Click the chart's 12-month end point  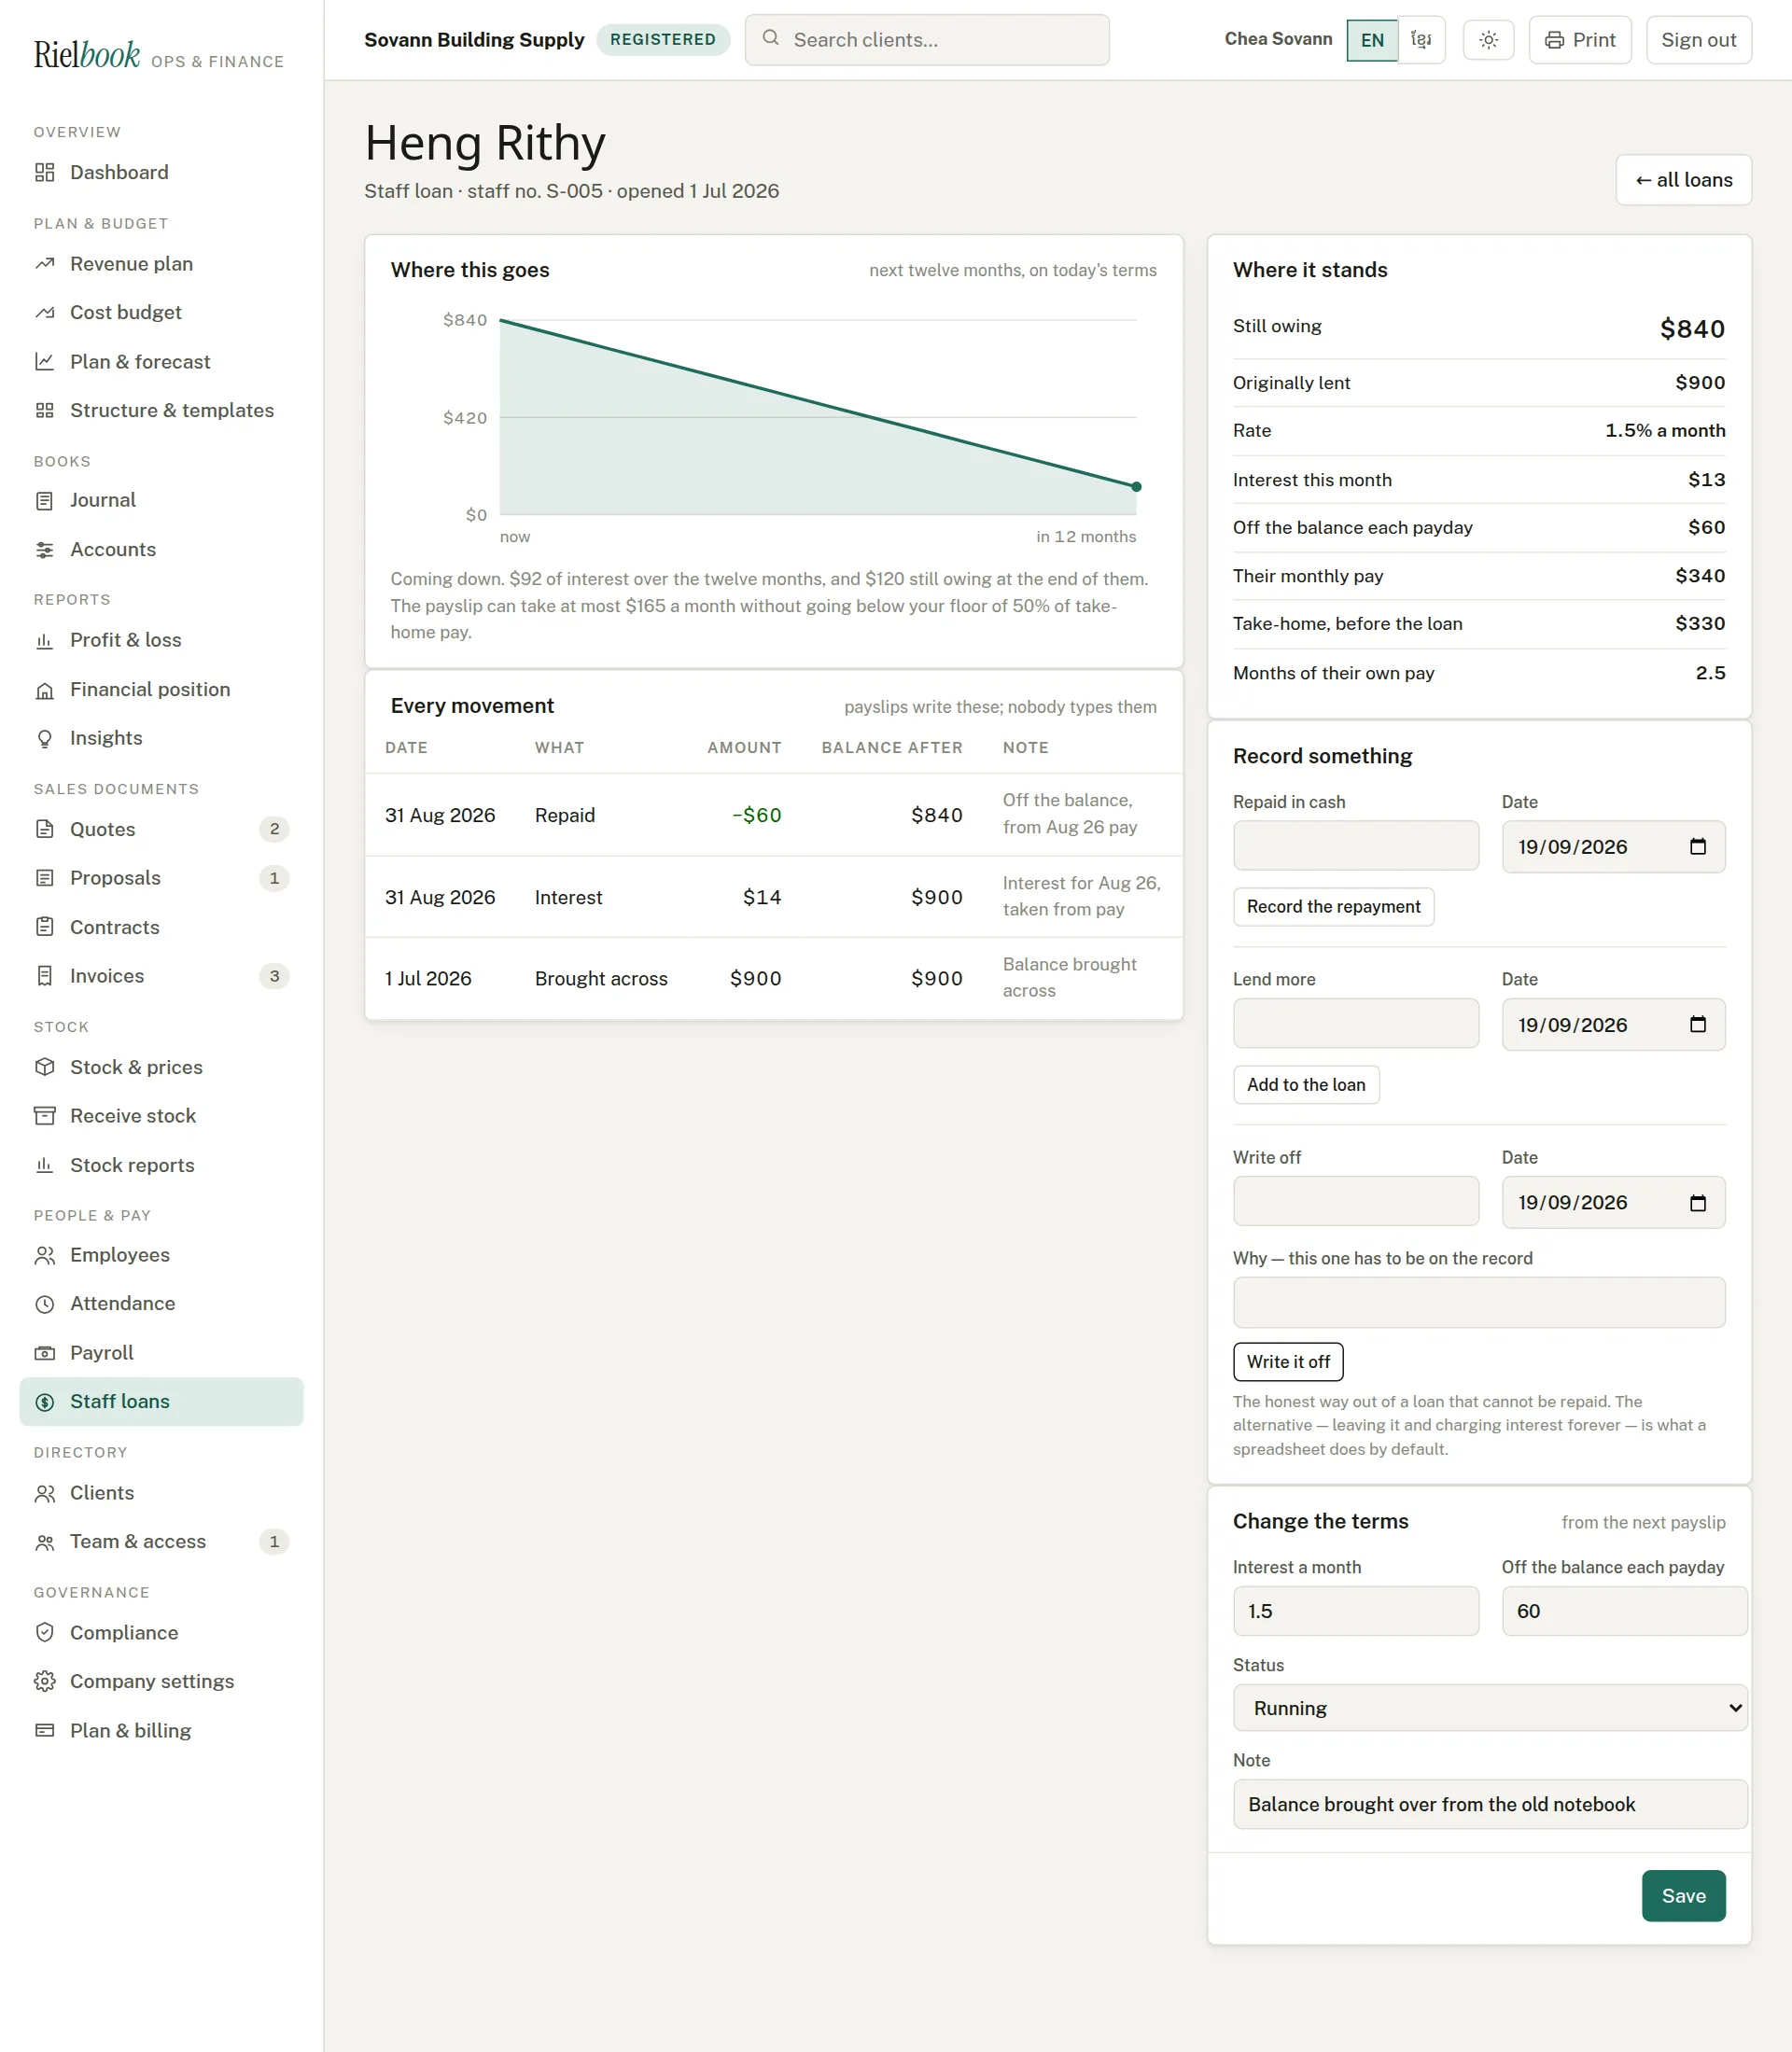pos(1136,487)
